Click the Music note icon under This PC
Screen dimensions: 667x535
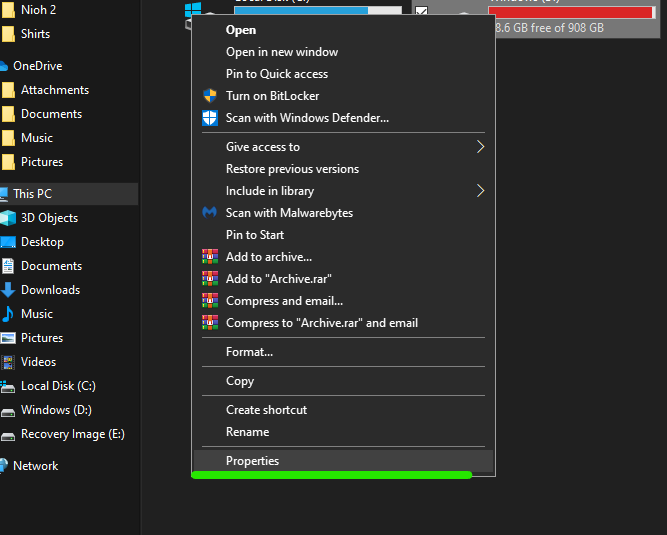click(x=8, y=314)
